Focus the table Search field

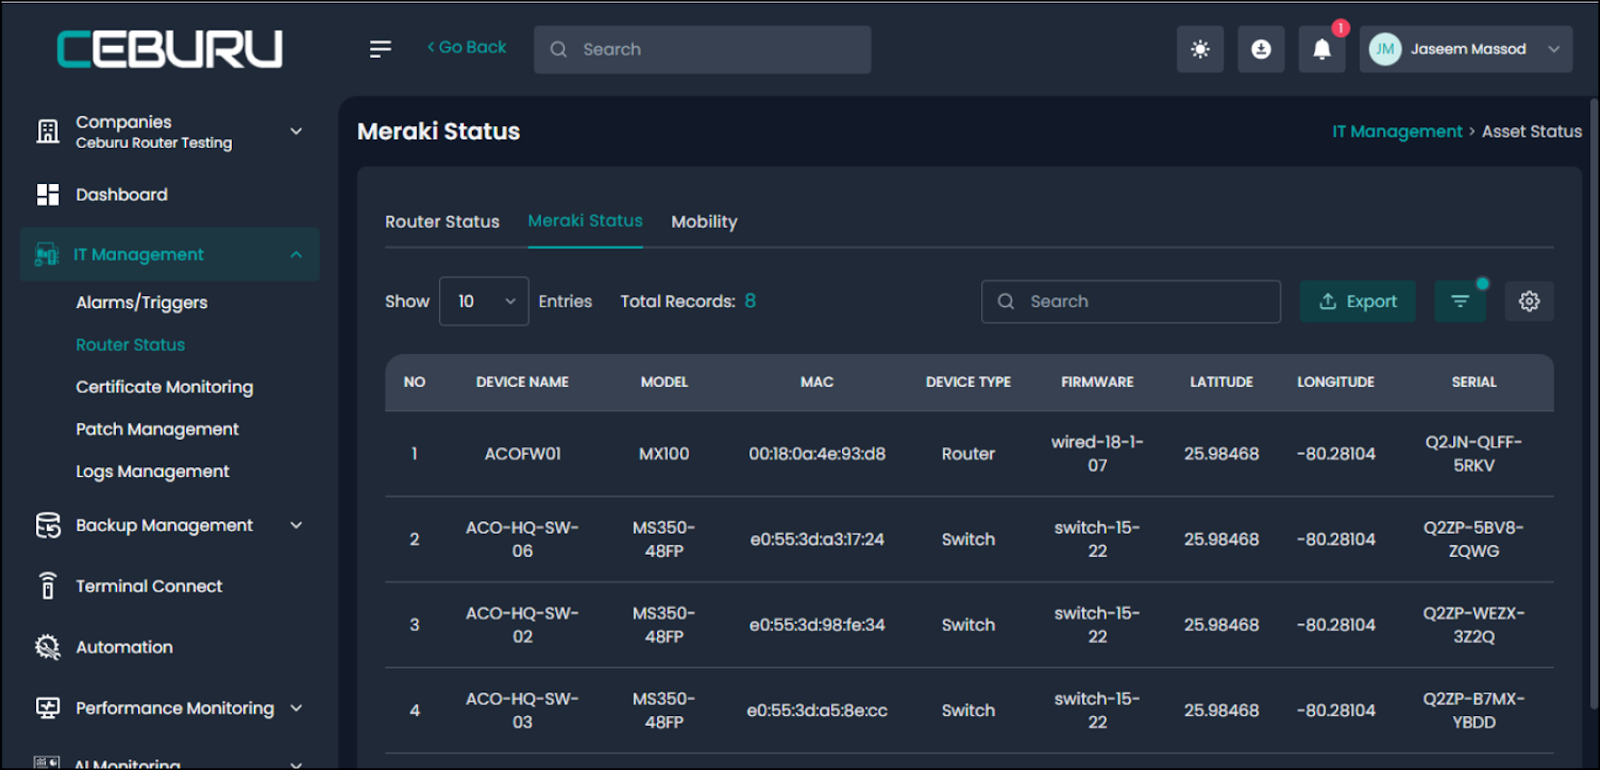pos(1131,301)
